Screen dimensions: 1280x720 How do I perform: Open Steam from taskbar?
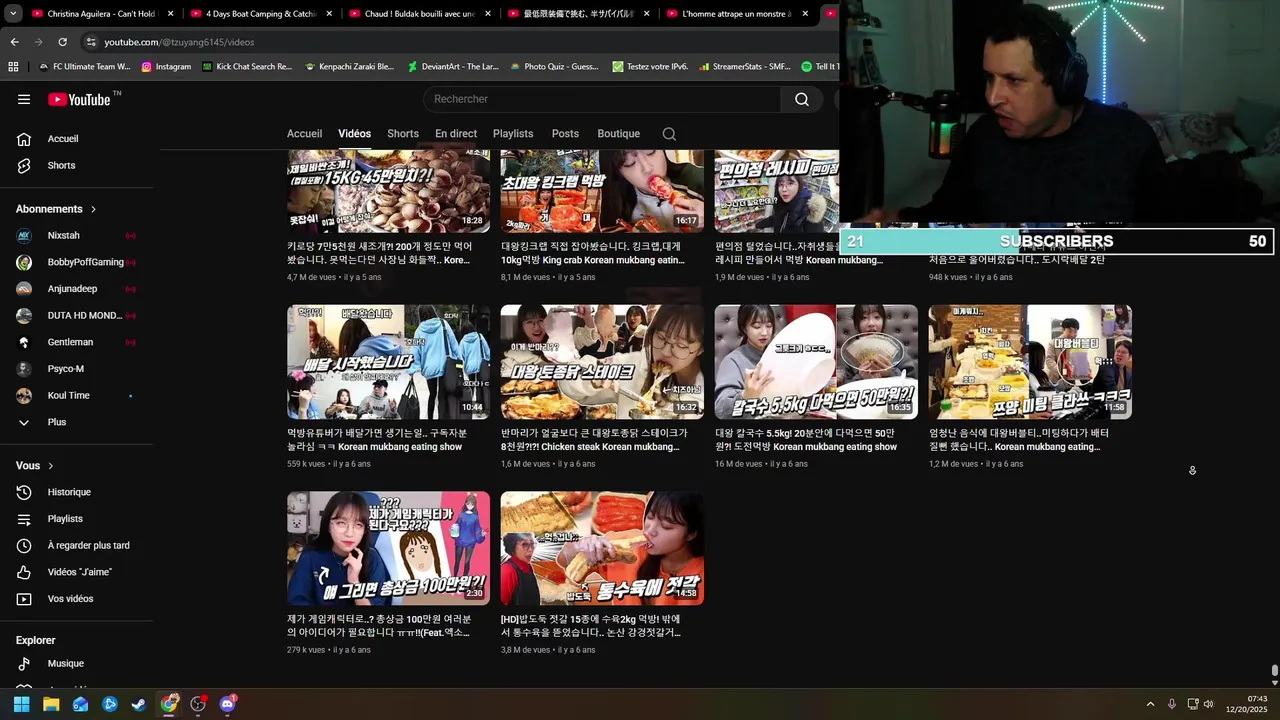coord(139,704)
